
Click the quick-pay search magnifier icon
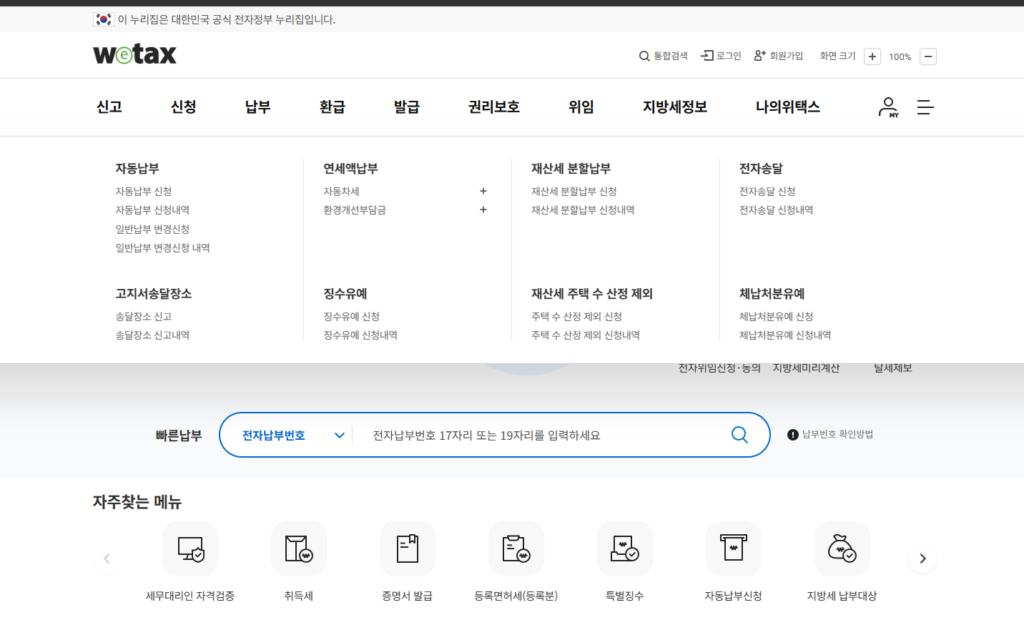coord(739,434)
